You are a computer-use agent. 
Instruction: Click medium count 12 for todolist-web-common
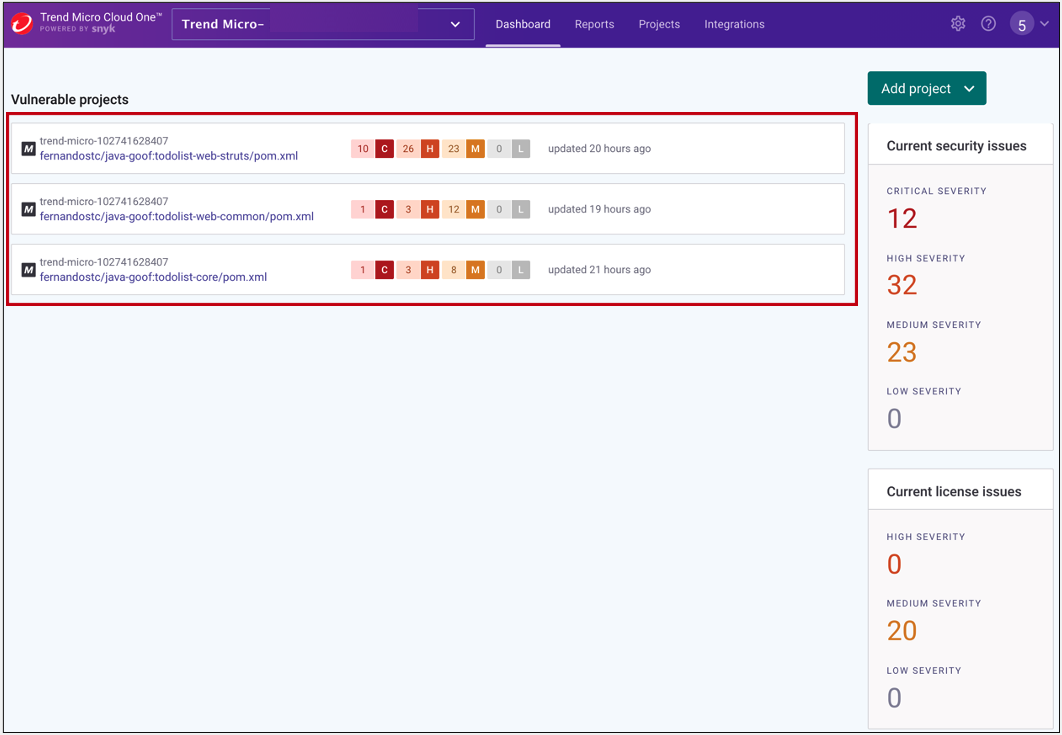click(x=454, y=209)
